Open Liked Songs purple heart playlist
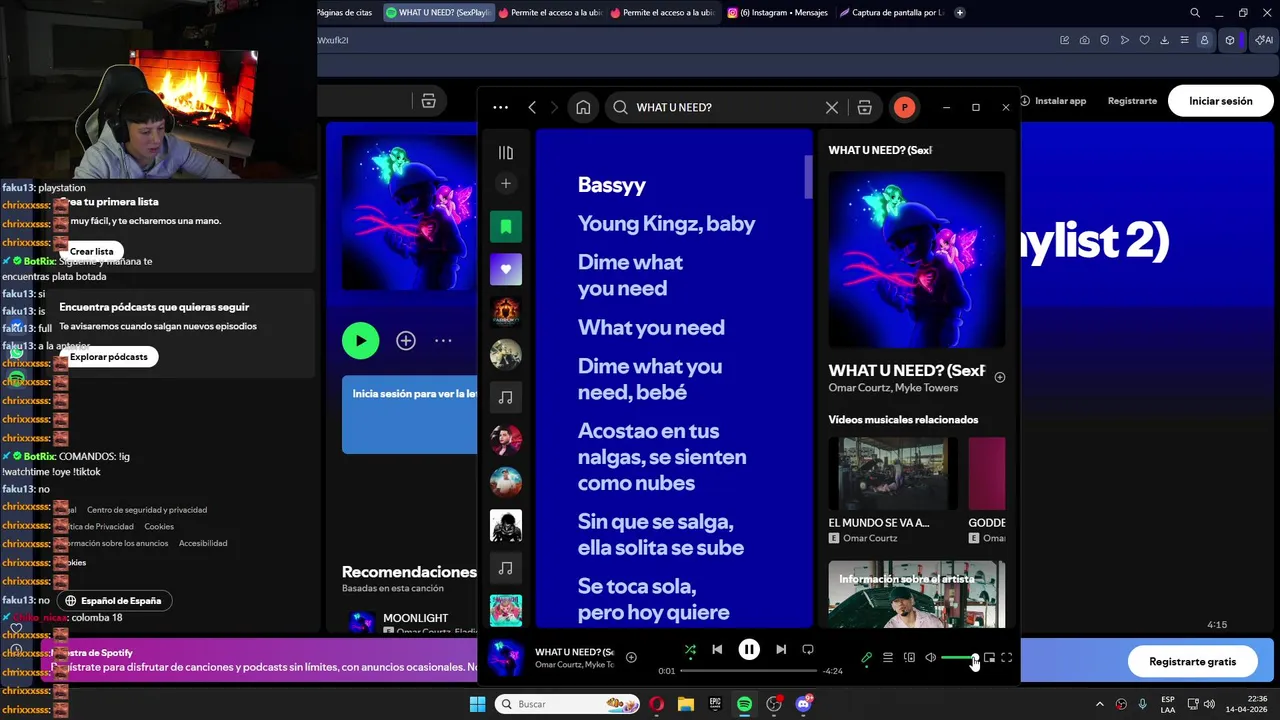Viewport: 1280px width, 720px height. [x=506, y=269]
